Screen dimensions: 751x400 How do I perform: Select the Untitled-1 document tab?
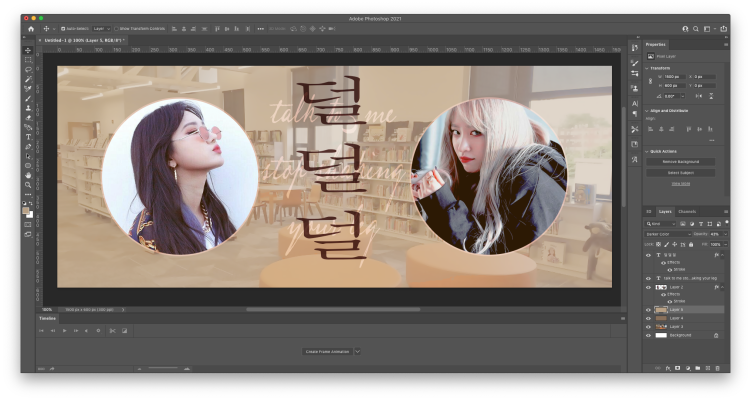click(84, 41)
